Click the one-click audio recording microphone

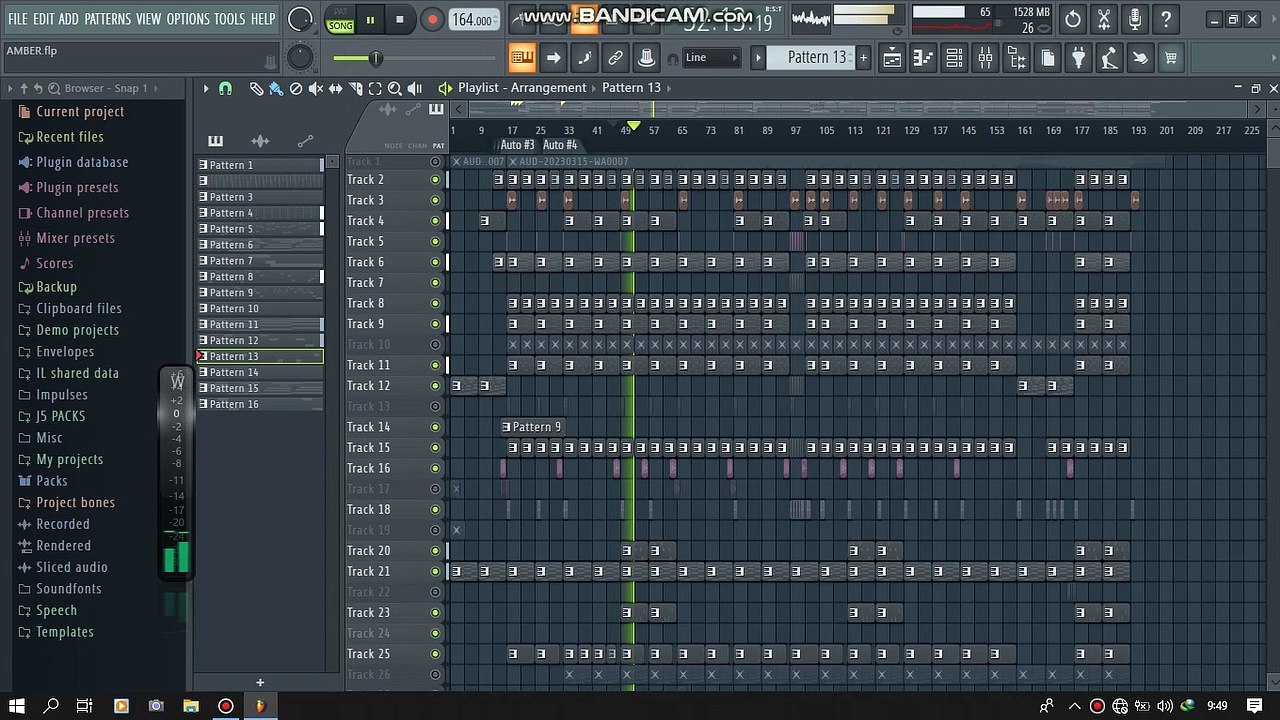1134,19
